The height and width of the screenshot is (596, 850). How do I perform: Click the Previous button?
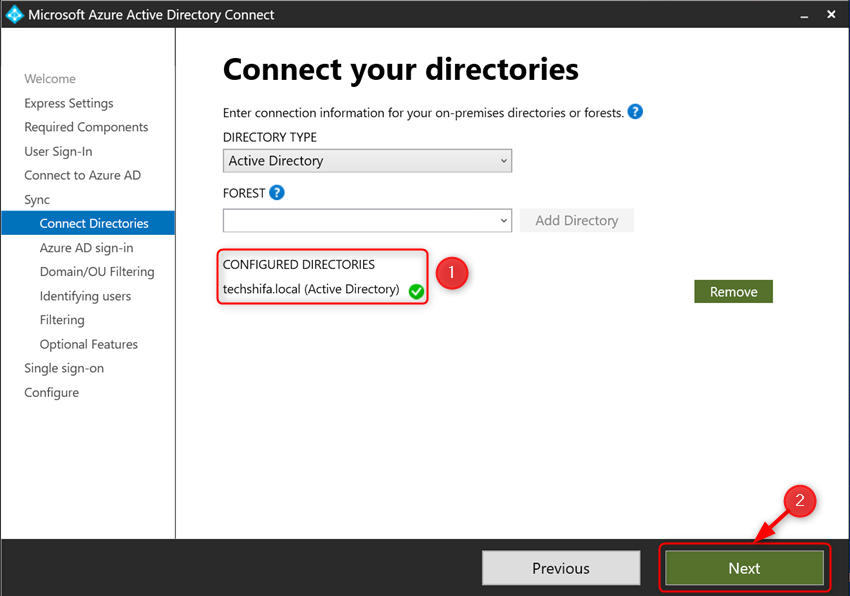tap(561, 567)
